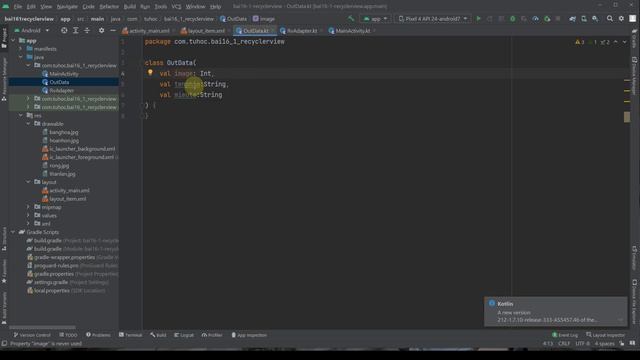This screenshot has width=640, height=360.
Task: Open the Pixel 4 API 24 device dropdown
Action: tap(433, 19)
